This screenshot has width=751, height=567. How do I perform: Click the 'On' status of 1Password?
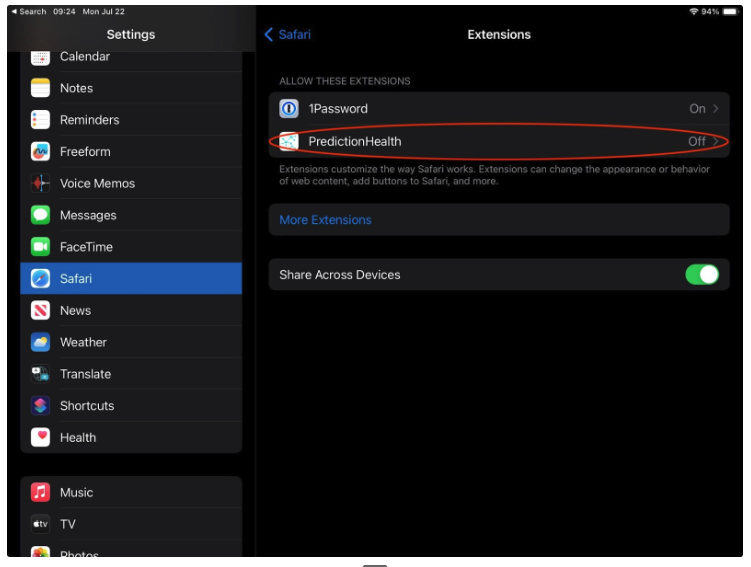point(697,109)
